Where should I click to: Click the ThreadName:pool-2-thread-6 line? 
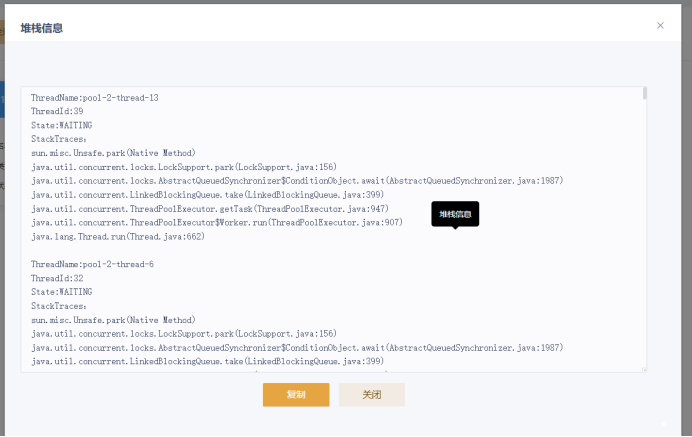[x=92, y=264]
